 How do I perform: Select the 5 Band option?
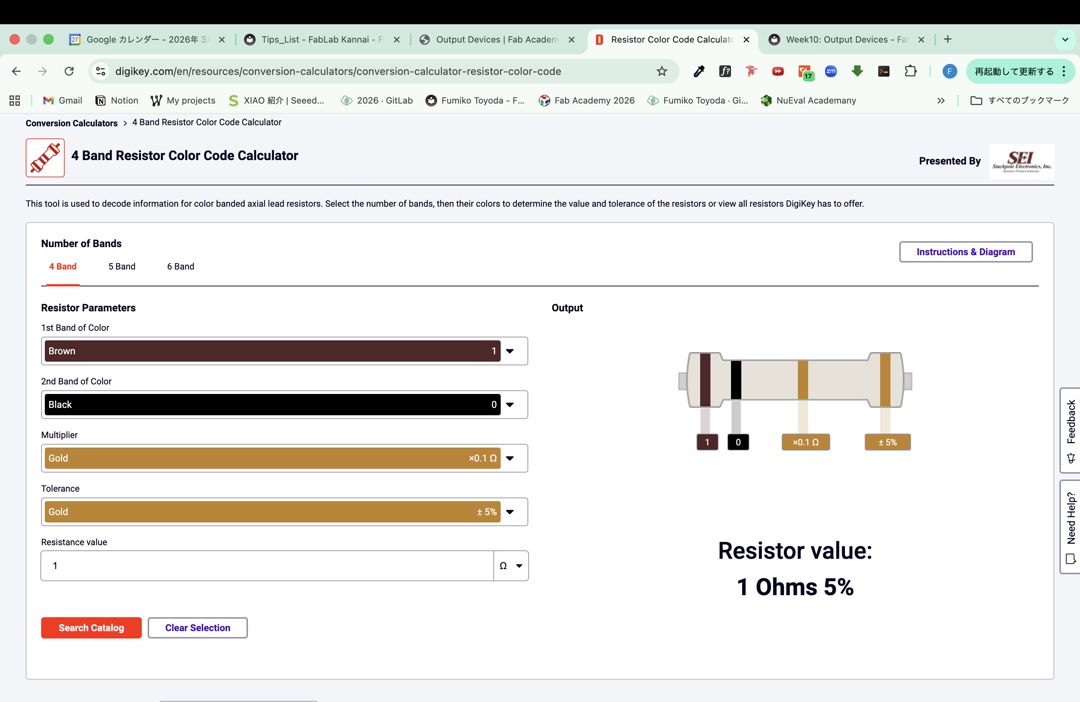[x=121, y=266]
